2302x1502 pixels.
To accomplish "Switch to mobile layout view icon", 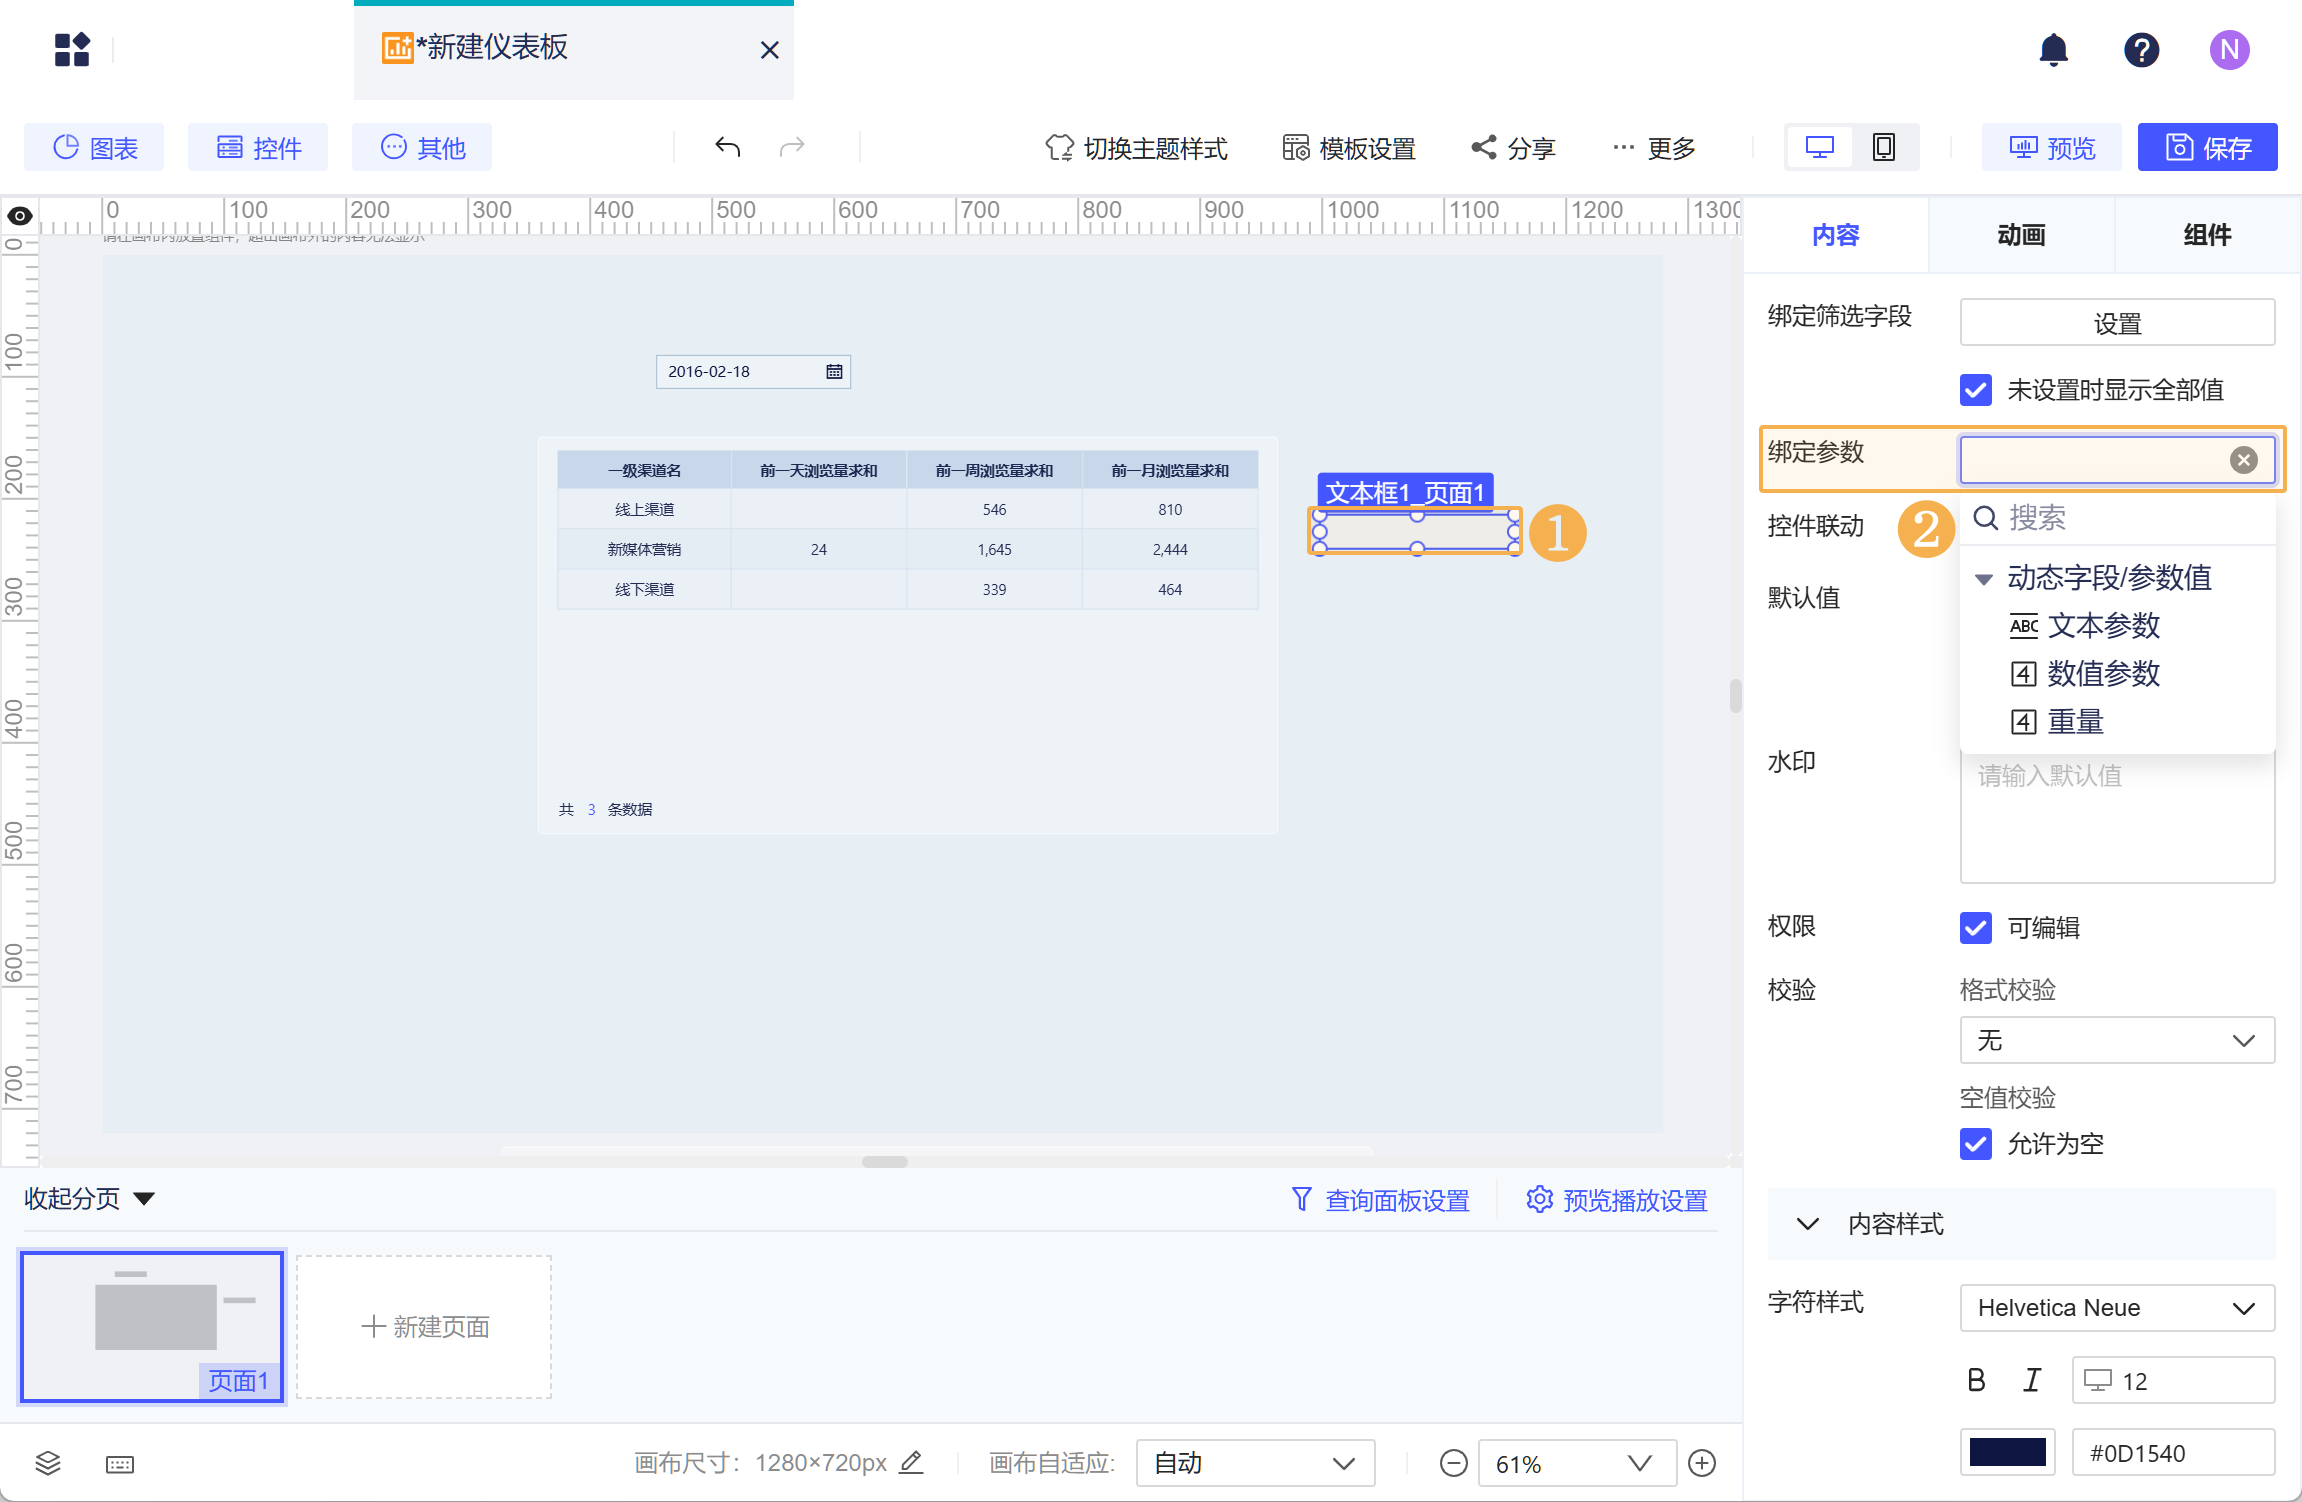I will [1883, 148].
